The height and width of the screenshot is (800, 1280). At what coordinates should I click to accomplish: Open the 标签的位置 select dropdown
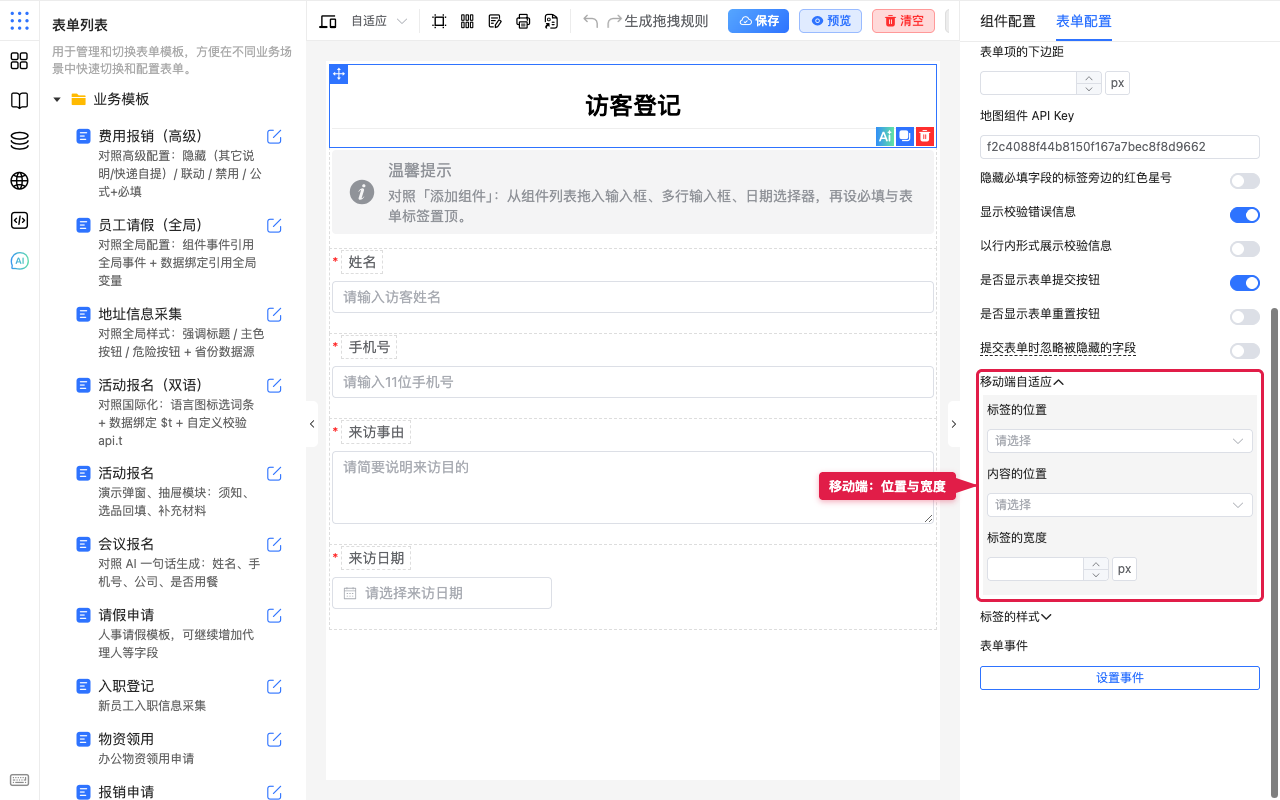pyautogui.click(x=1119, y=440)
